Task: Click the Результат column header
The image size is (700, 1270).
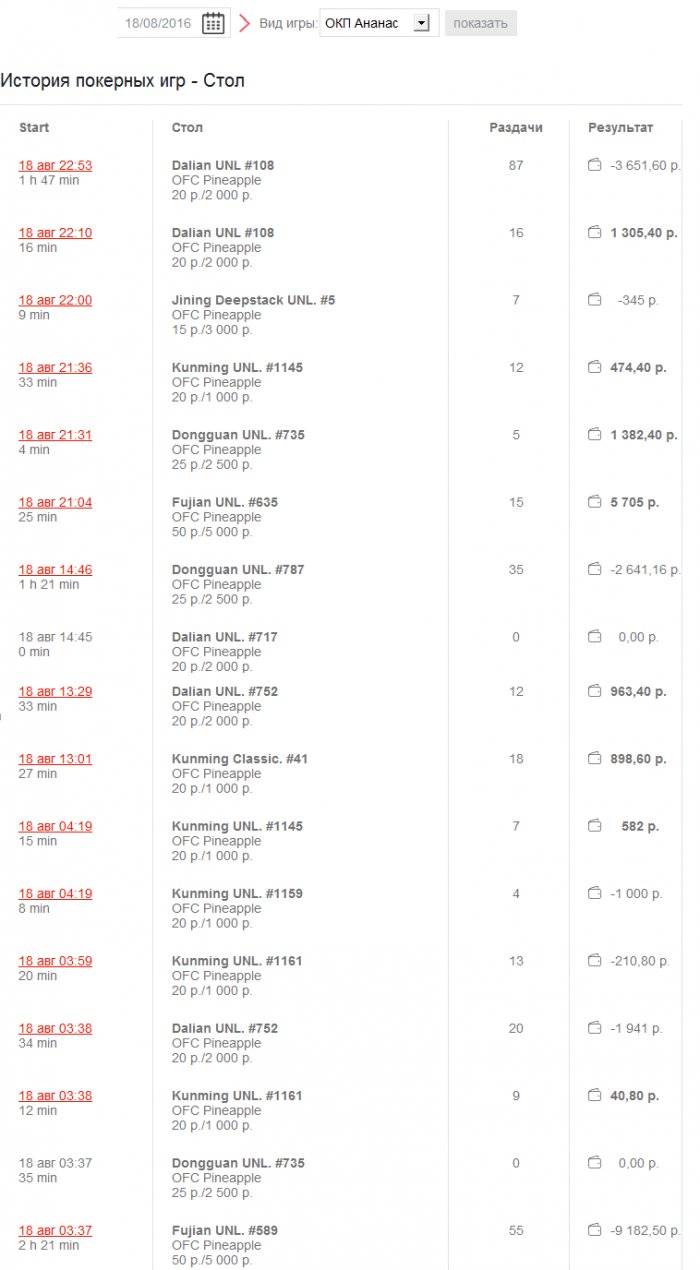Action: click(x=620, y=128)
